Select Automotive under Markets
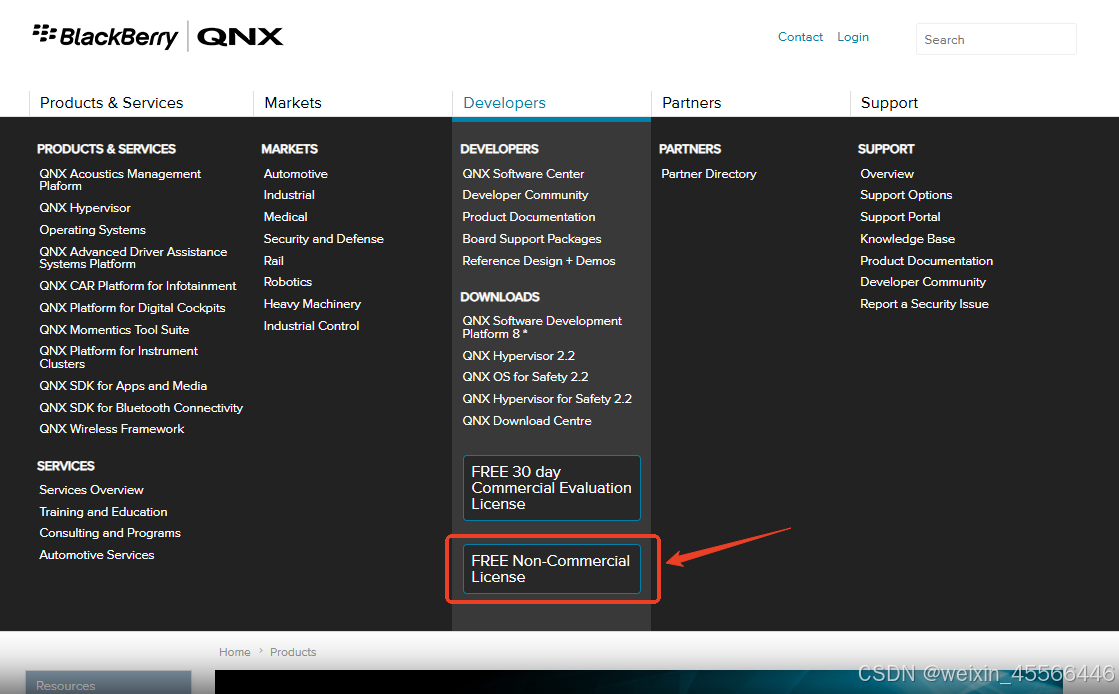1119x694 pixels. pos(295,174)
